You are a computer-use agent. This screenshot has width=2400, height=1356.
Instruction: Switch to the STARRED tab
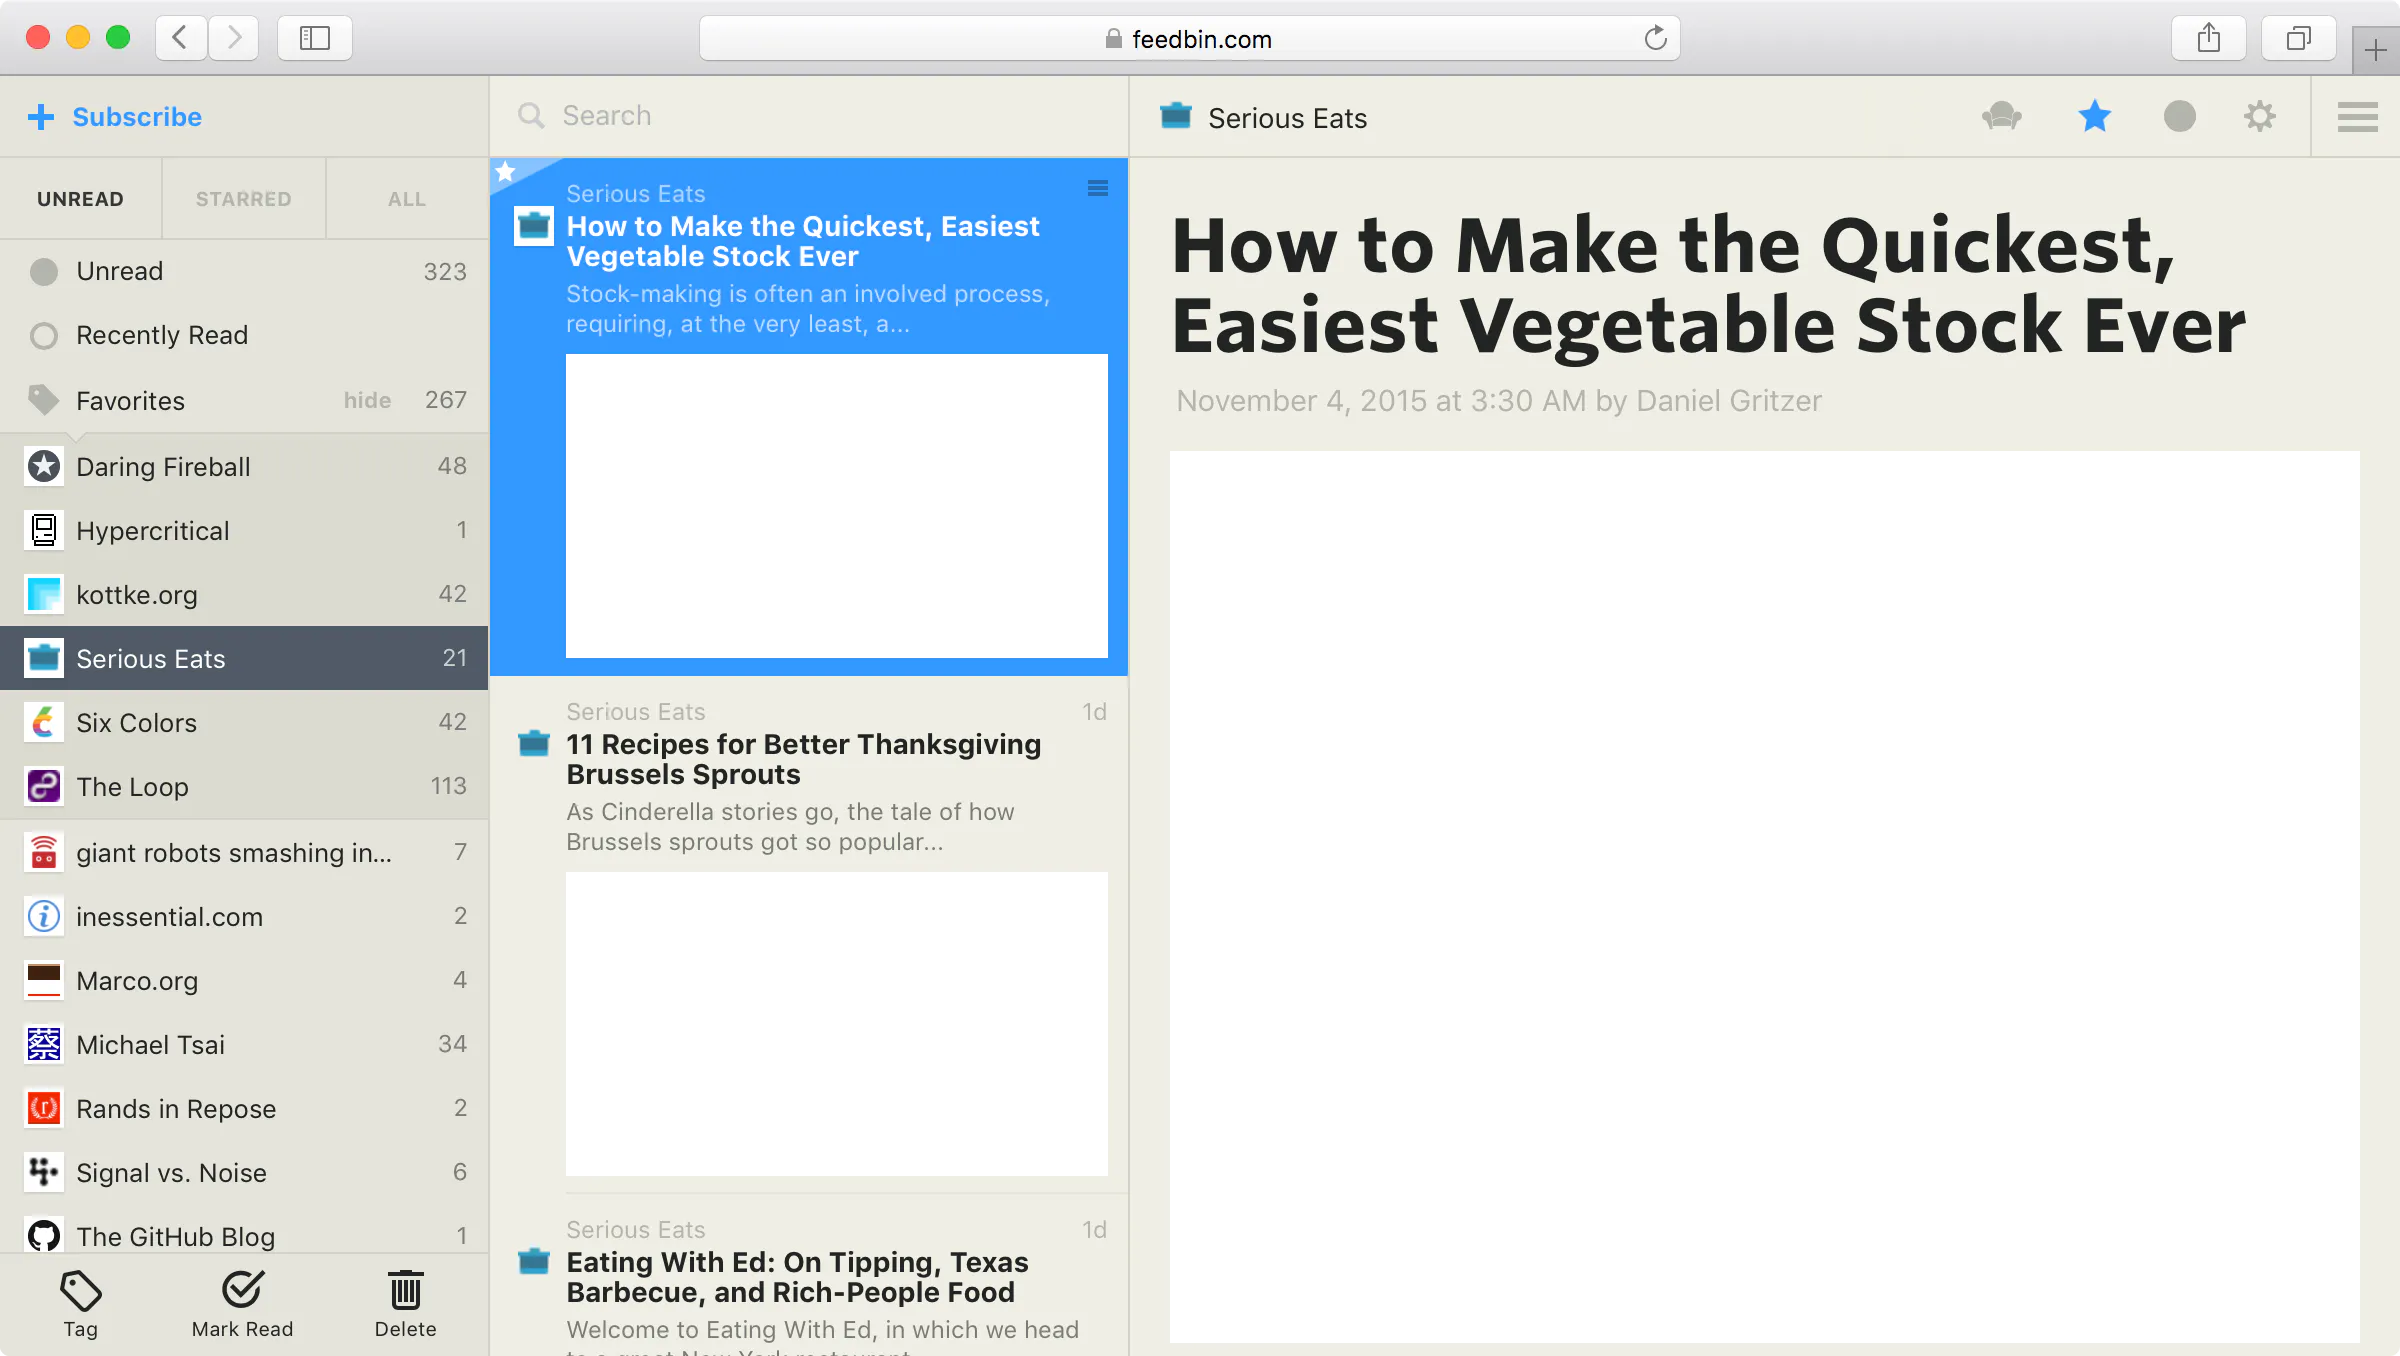click(244, 199)
